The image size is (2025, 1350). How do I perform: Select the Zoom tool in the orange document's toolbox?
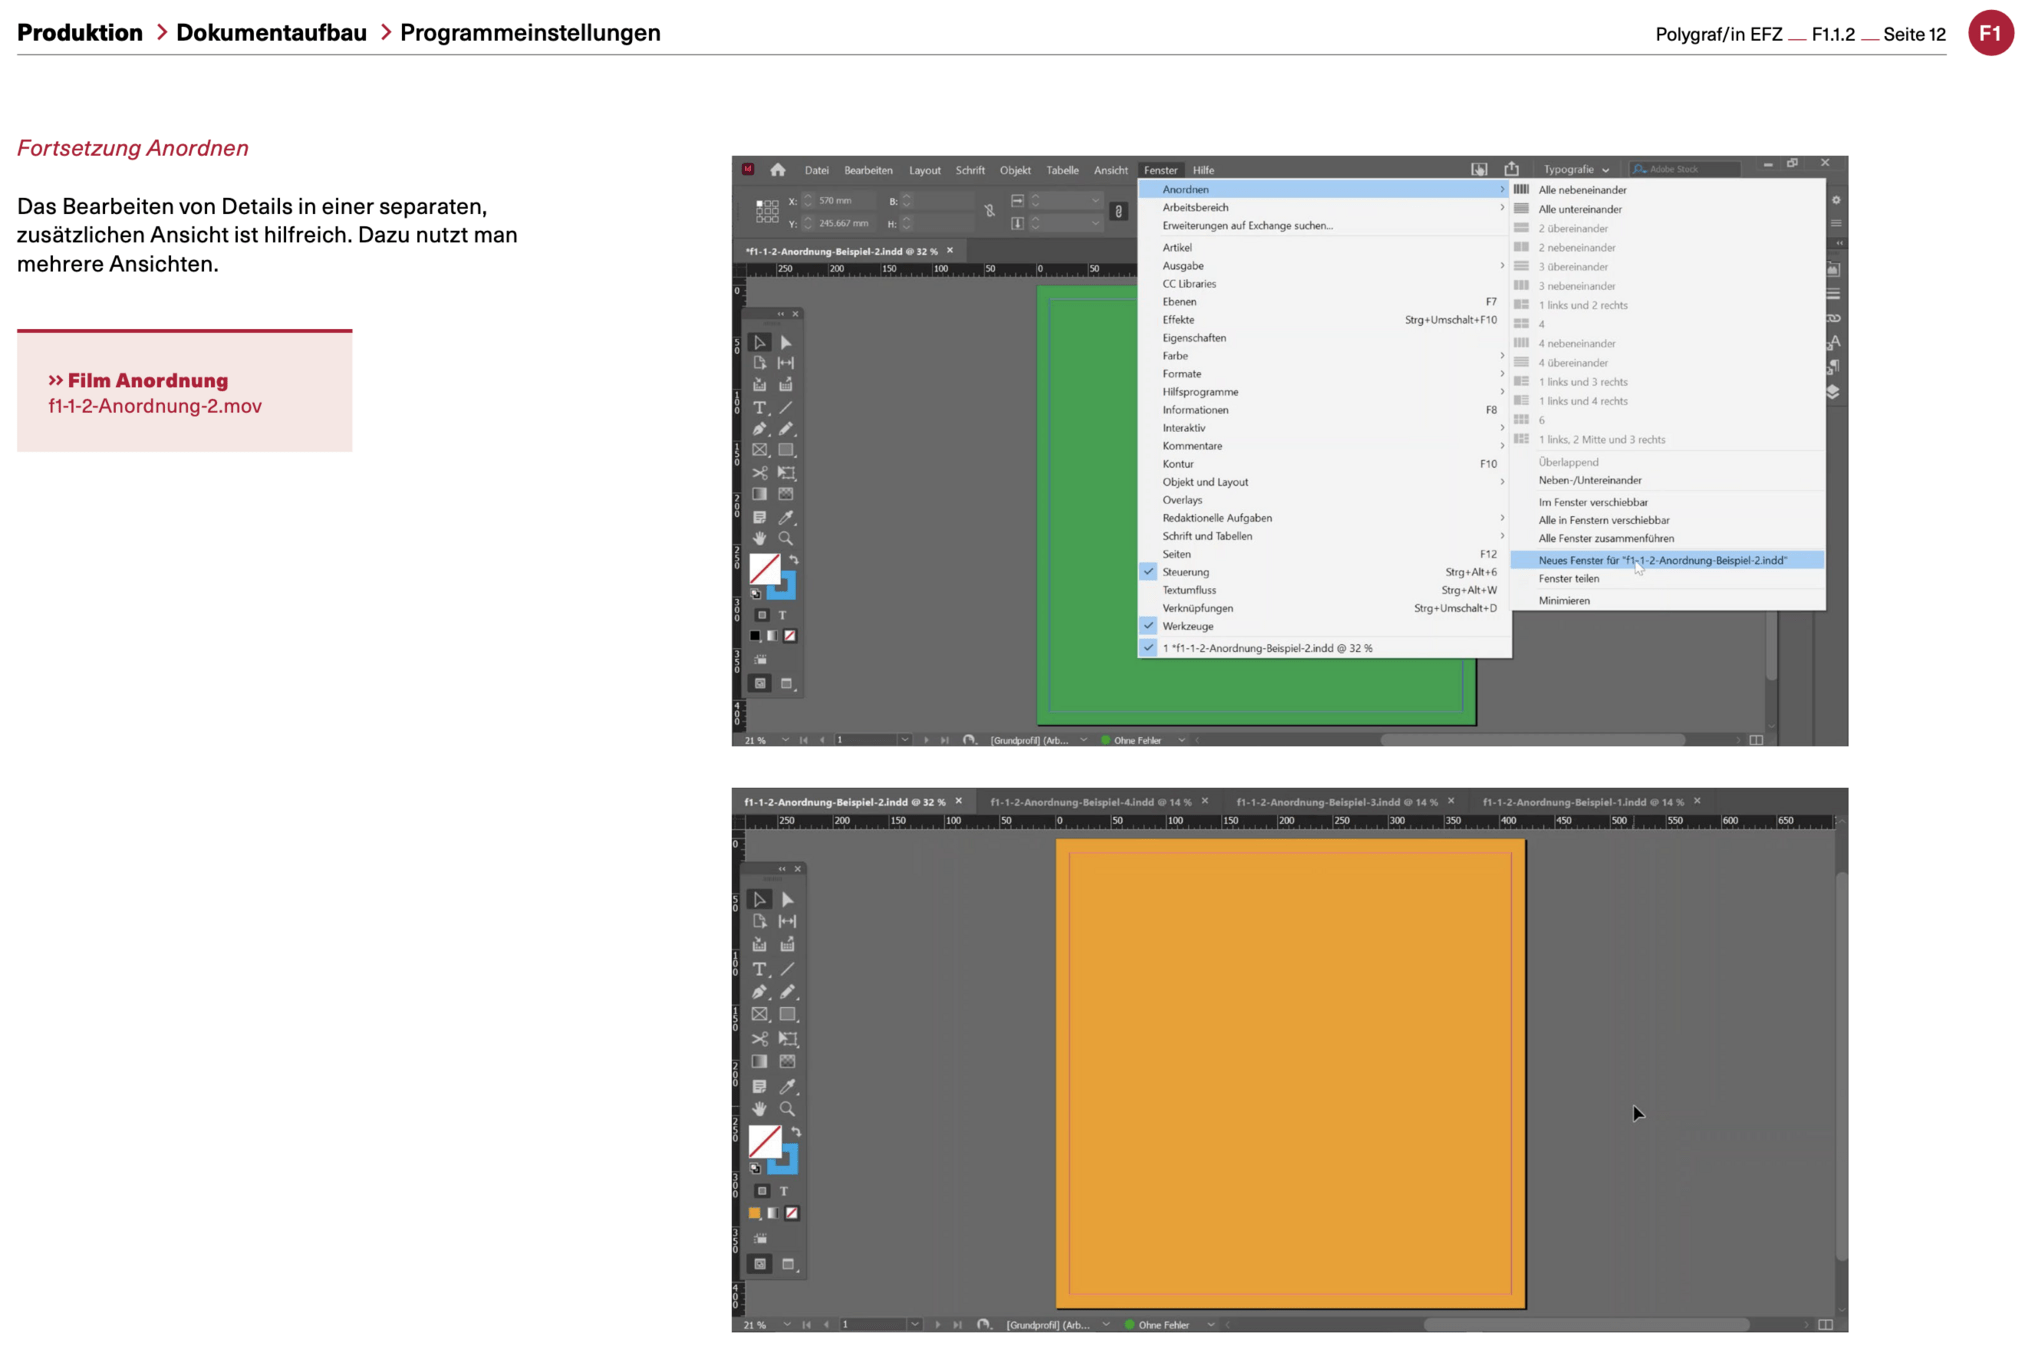(x=788, y=1109)
